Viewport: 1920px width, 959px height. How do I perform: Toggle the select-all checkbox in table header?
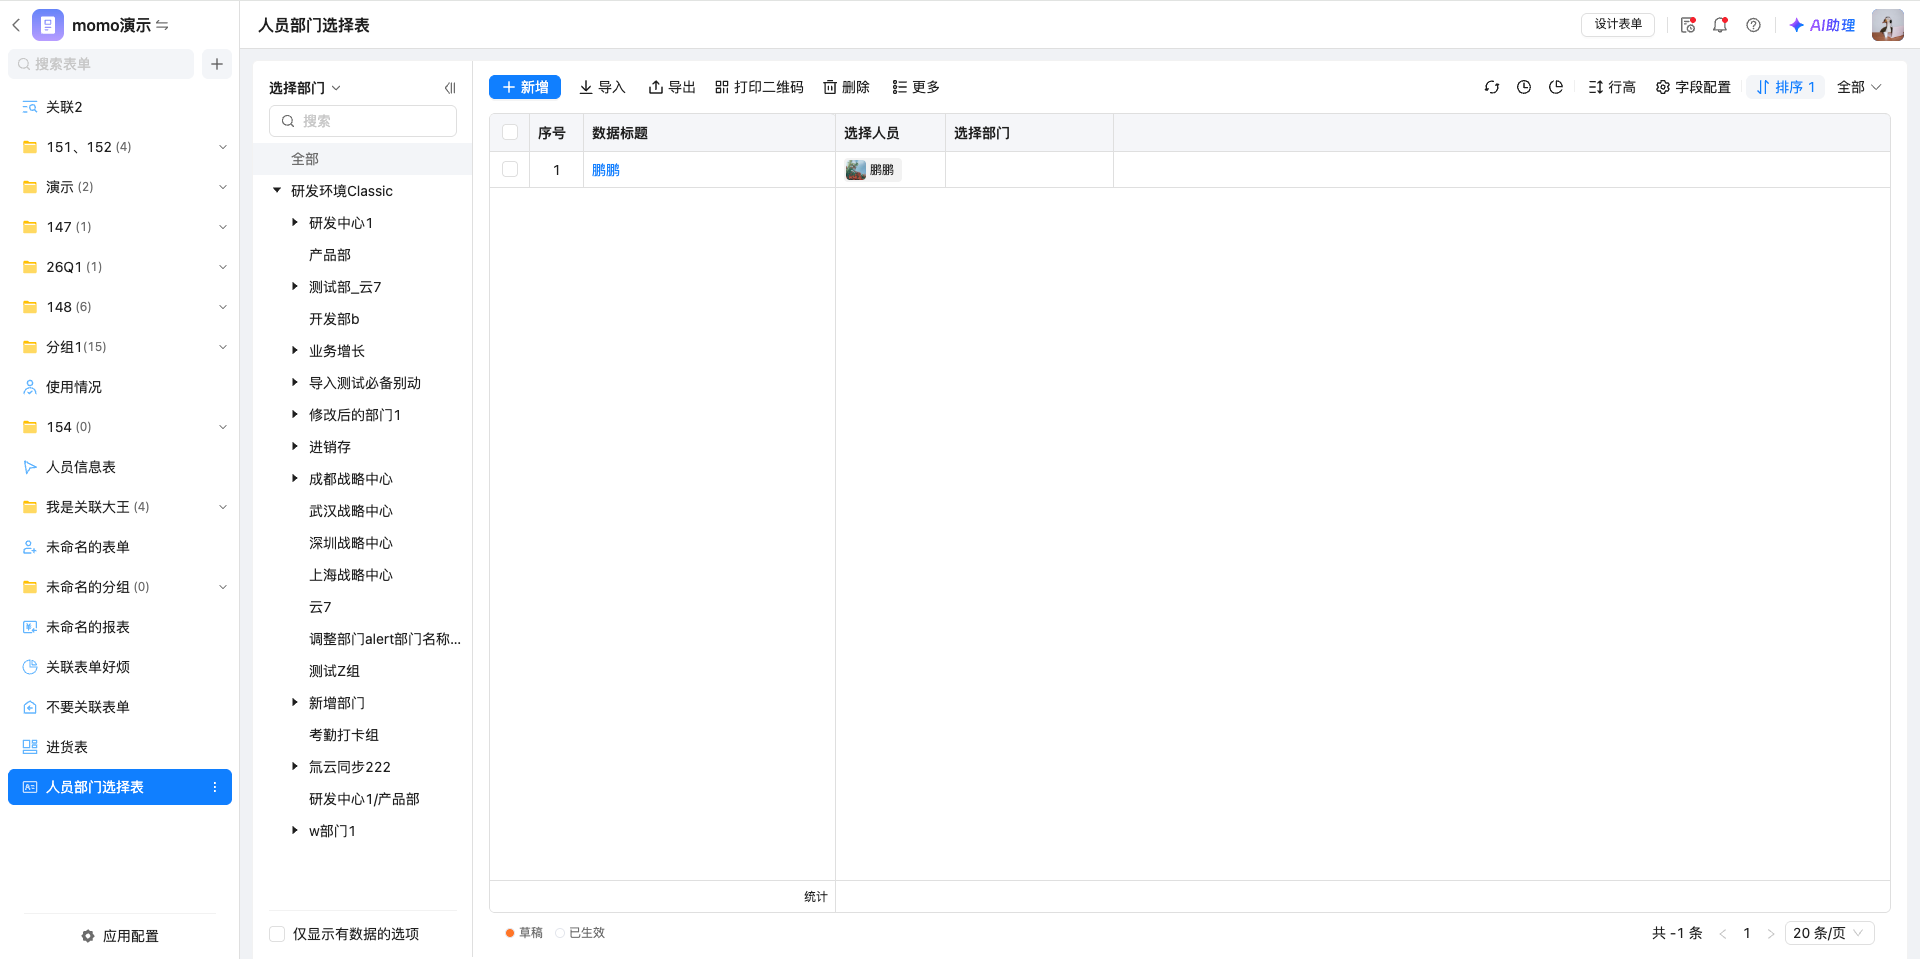click(x=510, y=133)
